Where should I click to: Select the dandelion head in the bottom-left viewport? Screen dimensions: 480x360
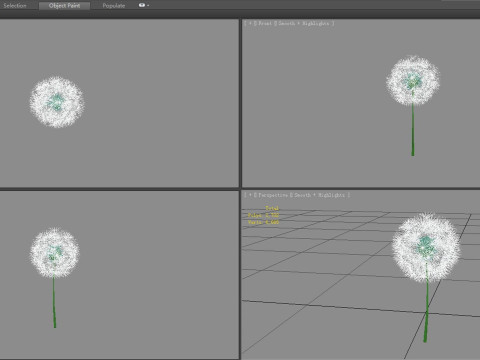pyautogui.click(x=55, y=253)
